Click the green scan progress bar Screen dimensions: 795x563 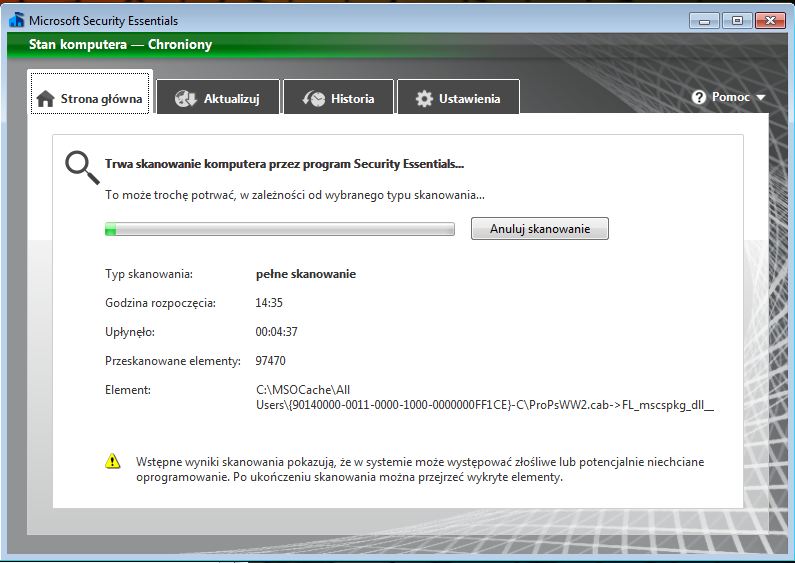tap(280, 229)
